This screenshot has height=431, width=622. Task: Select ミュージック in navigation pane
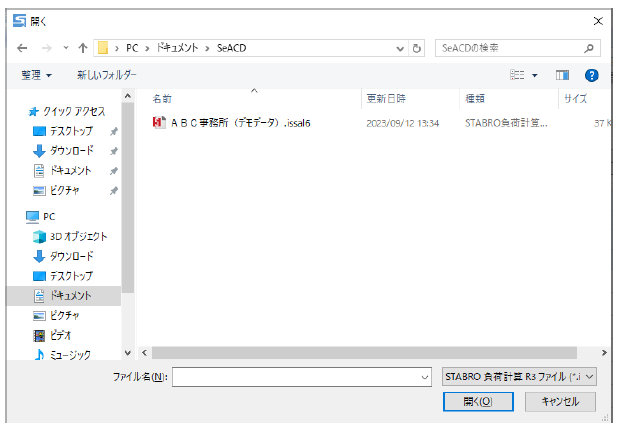tap(70, 354)
